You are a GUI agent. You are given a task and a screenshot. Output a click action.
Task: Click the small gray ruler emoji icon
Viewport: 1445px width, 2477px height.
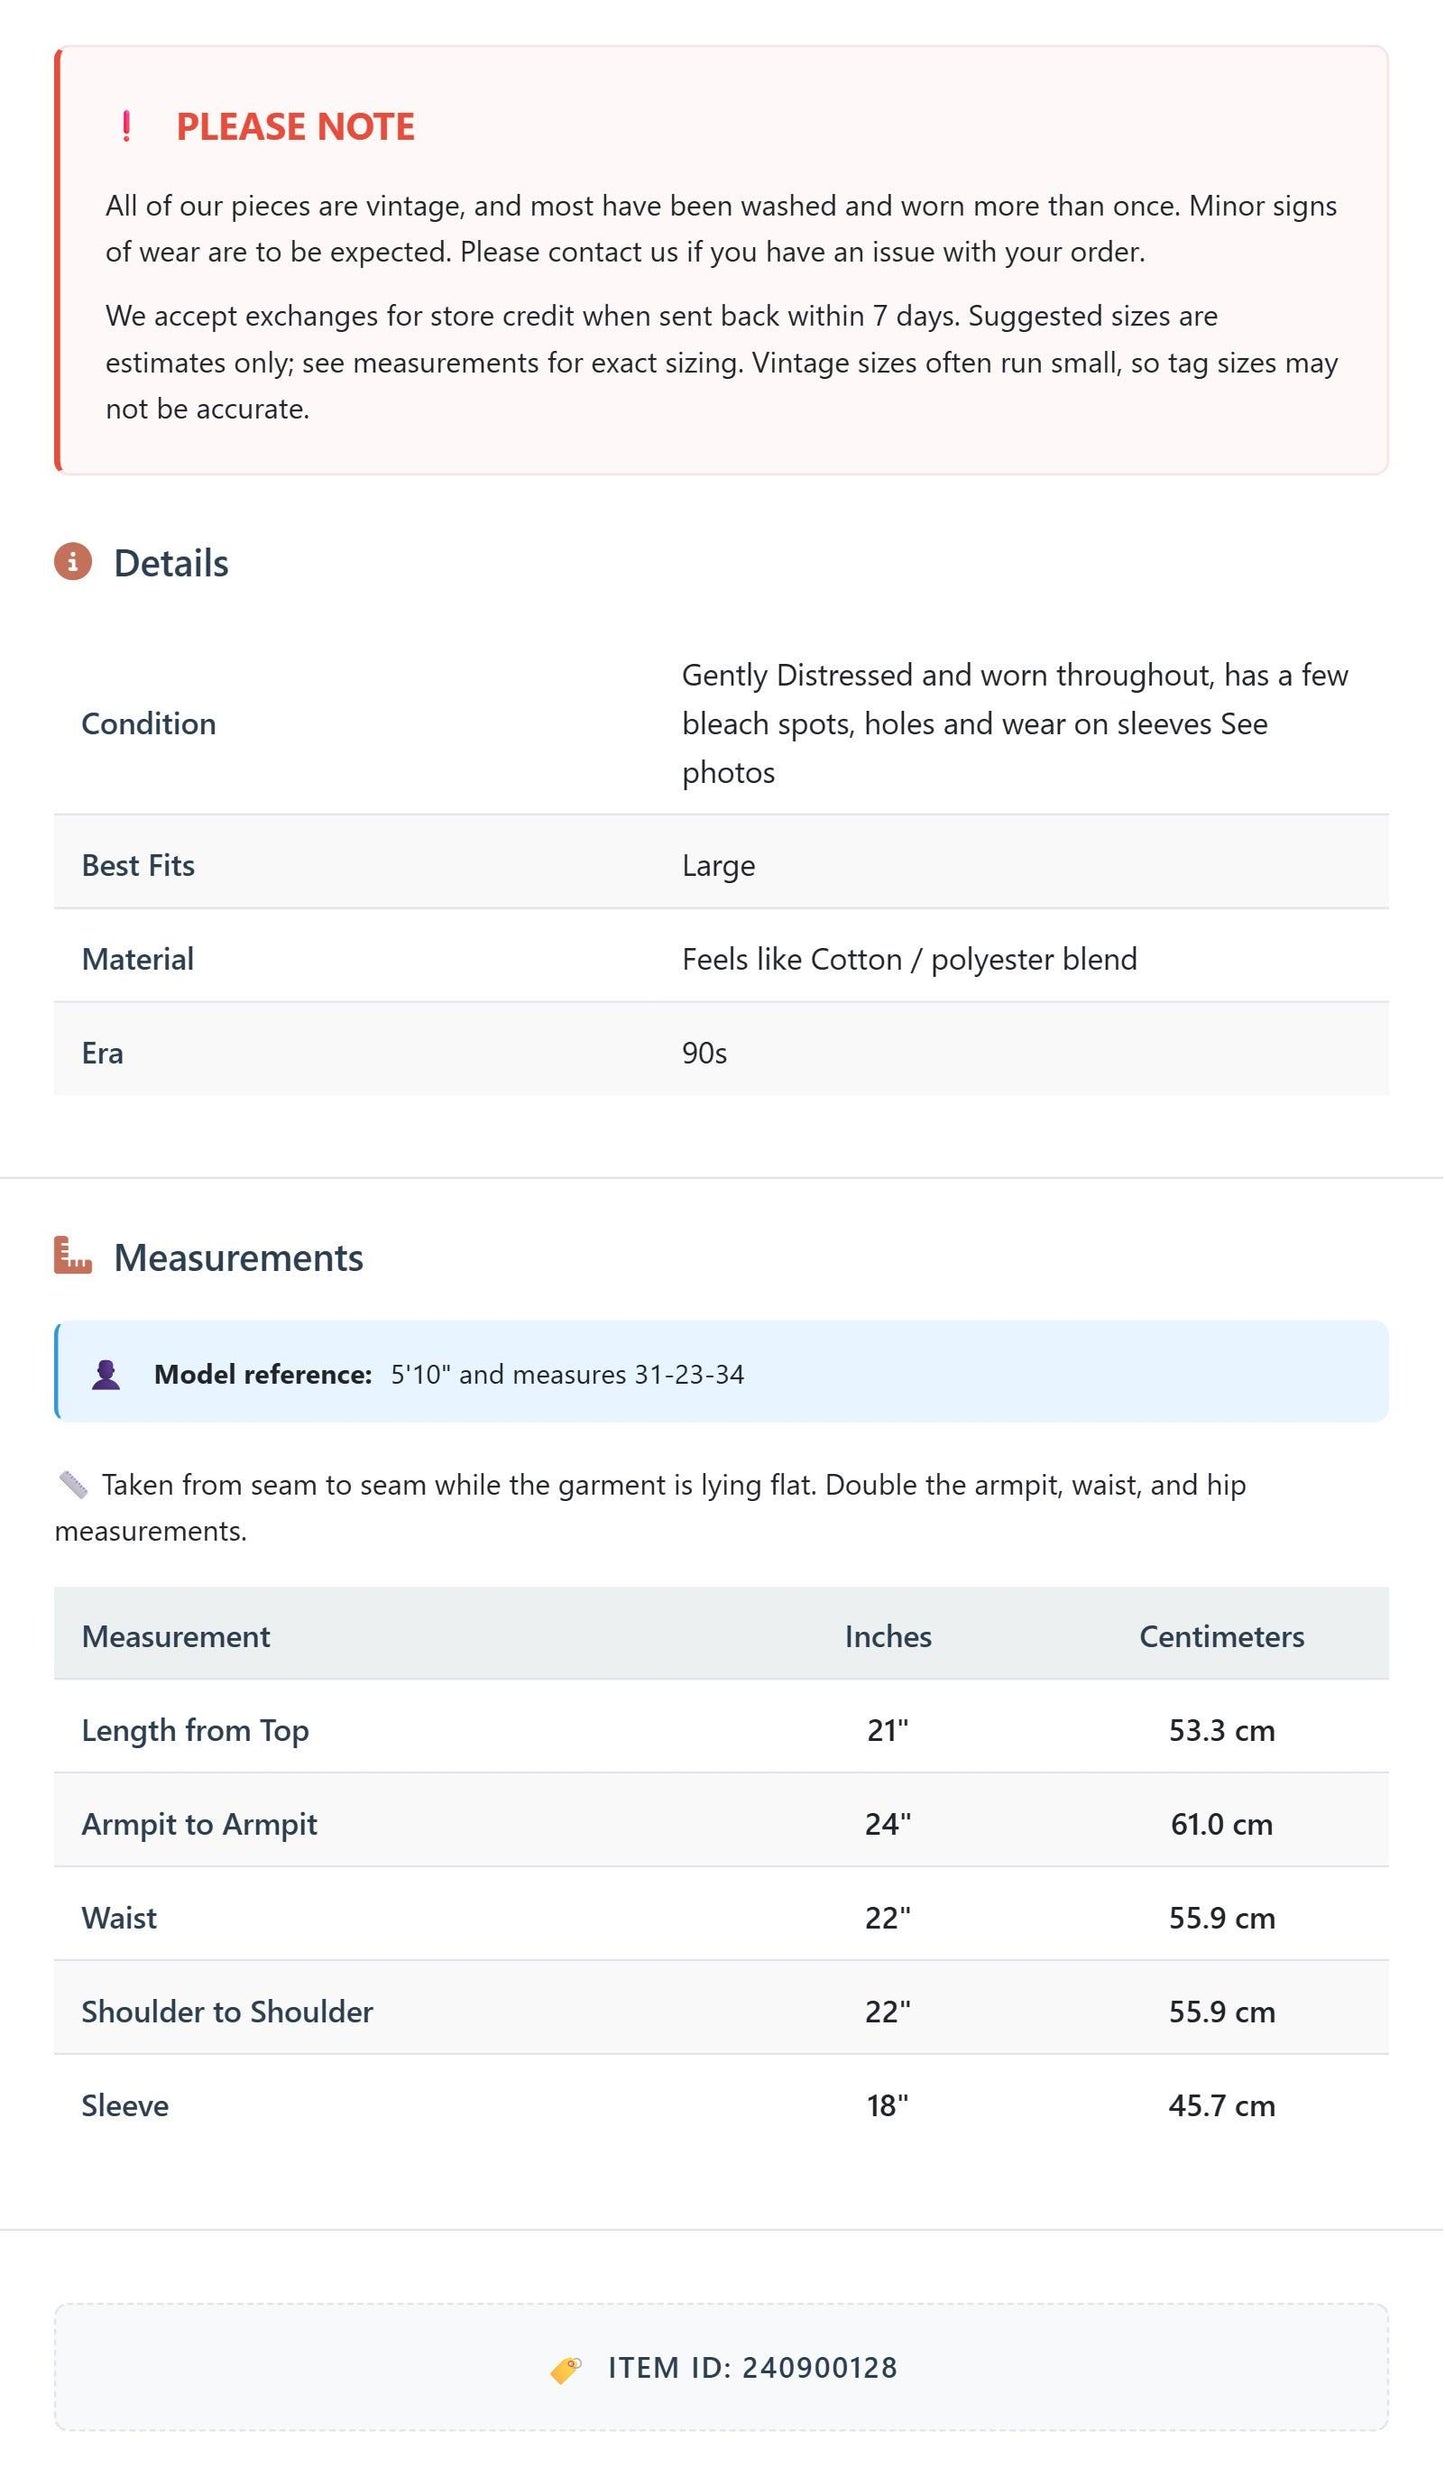click(73, 1486)
